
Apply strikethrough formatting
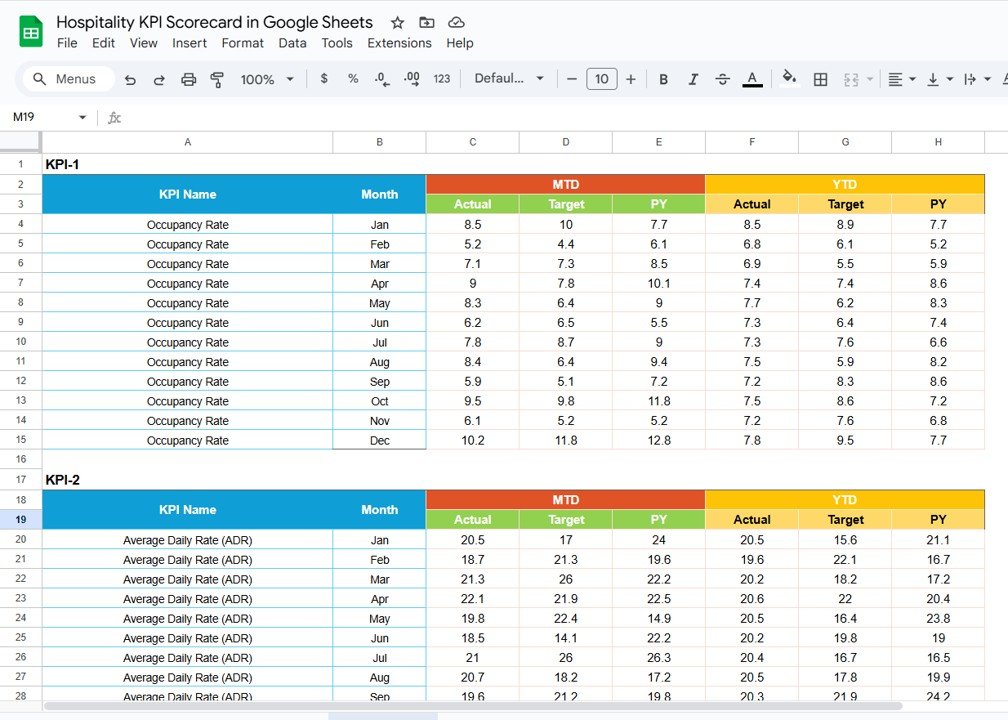pos(723,78)
